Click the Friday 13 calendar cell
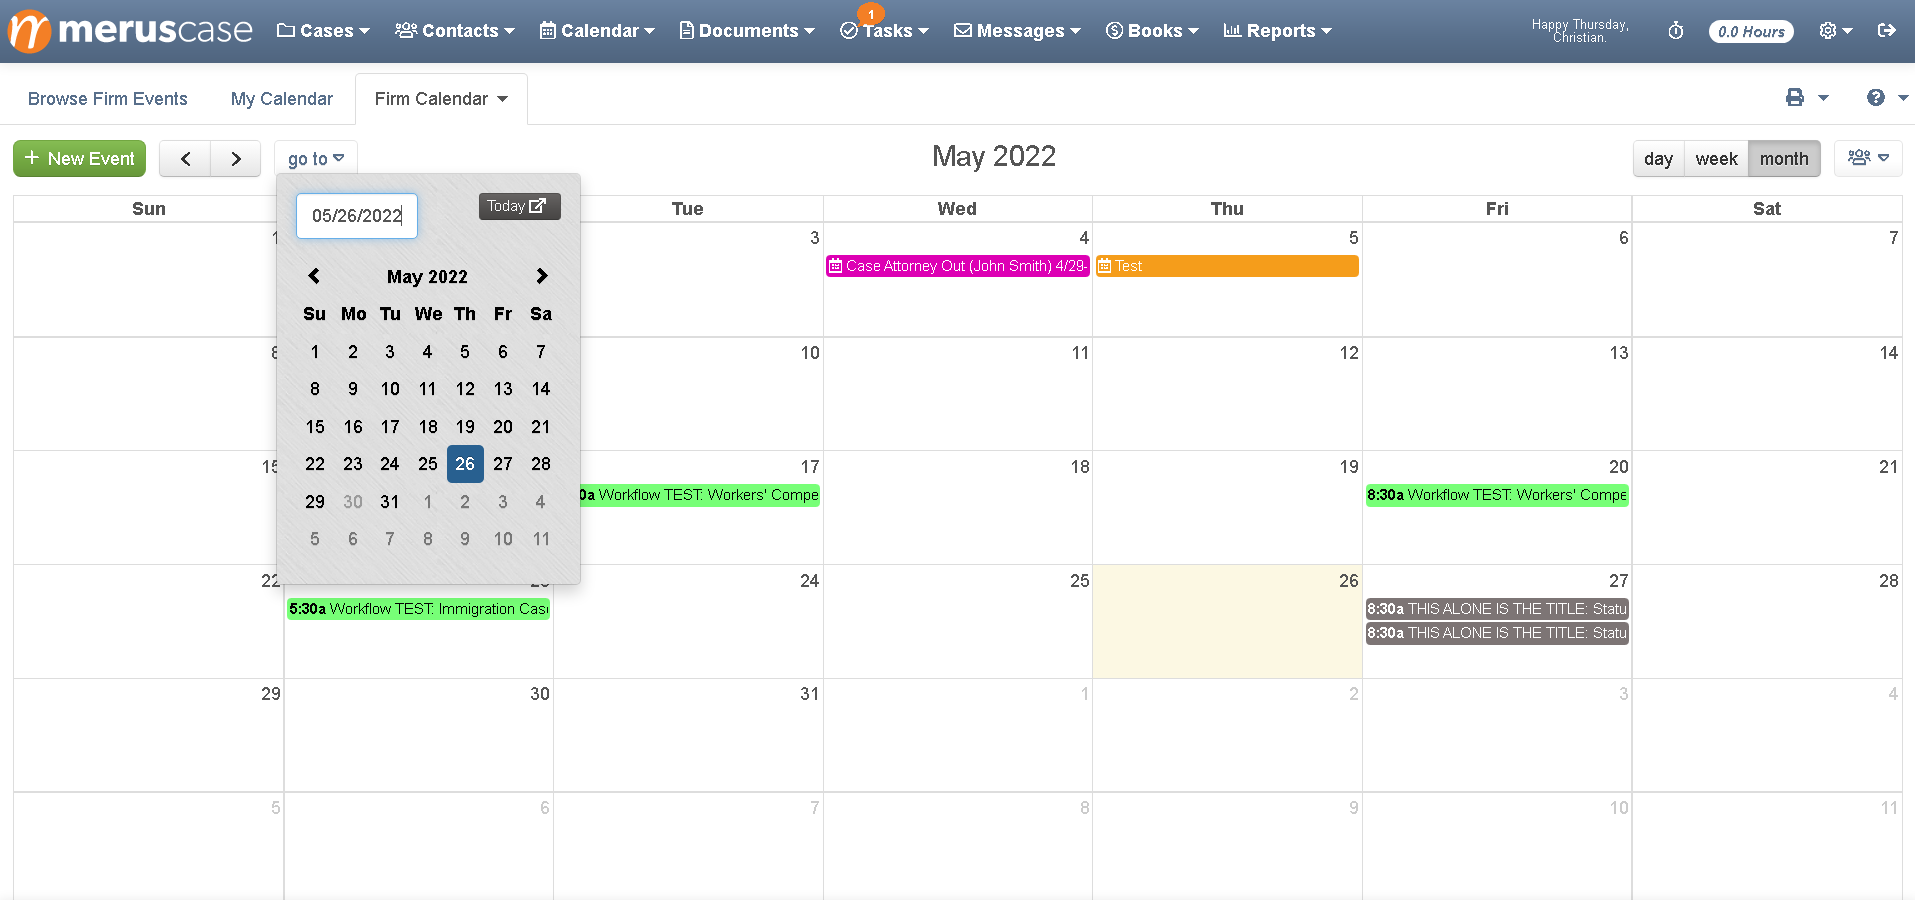1915x900 pixels. (1497, 394)
